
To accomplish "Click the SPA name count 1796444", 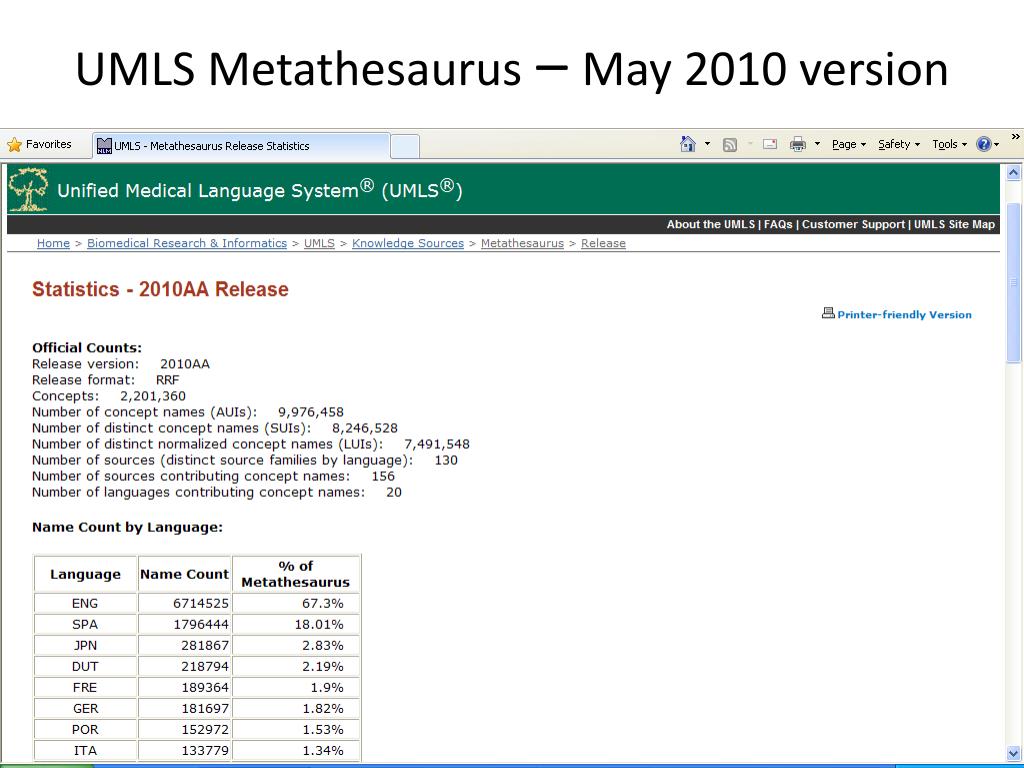I will point(201,624).
